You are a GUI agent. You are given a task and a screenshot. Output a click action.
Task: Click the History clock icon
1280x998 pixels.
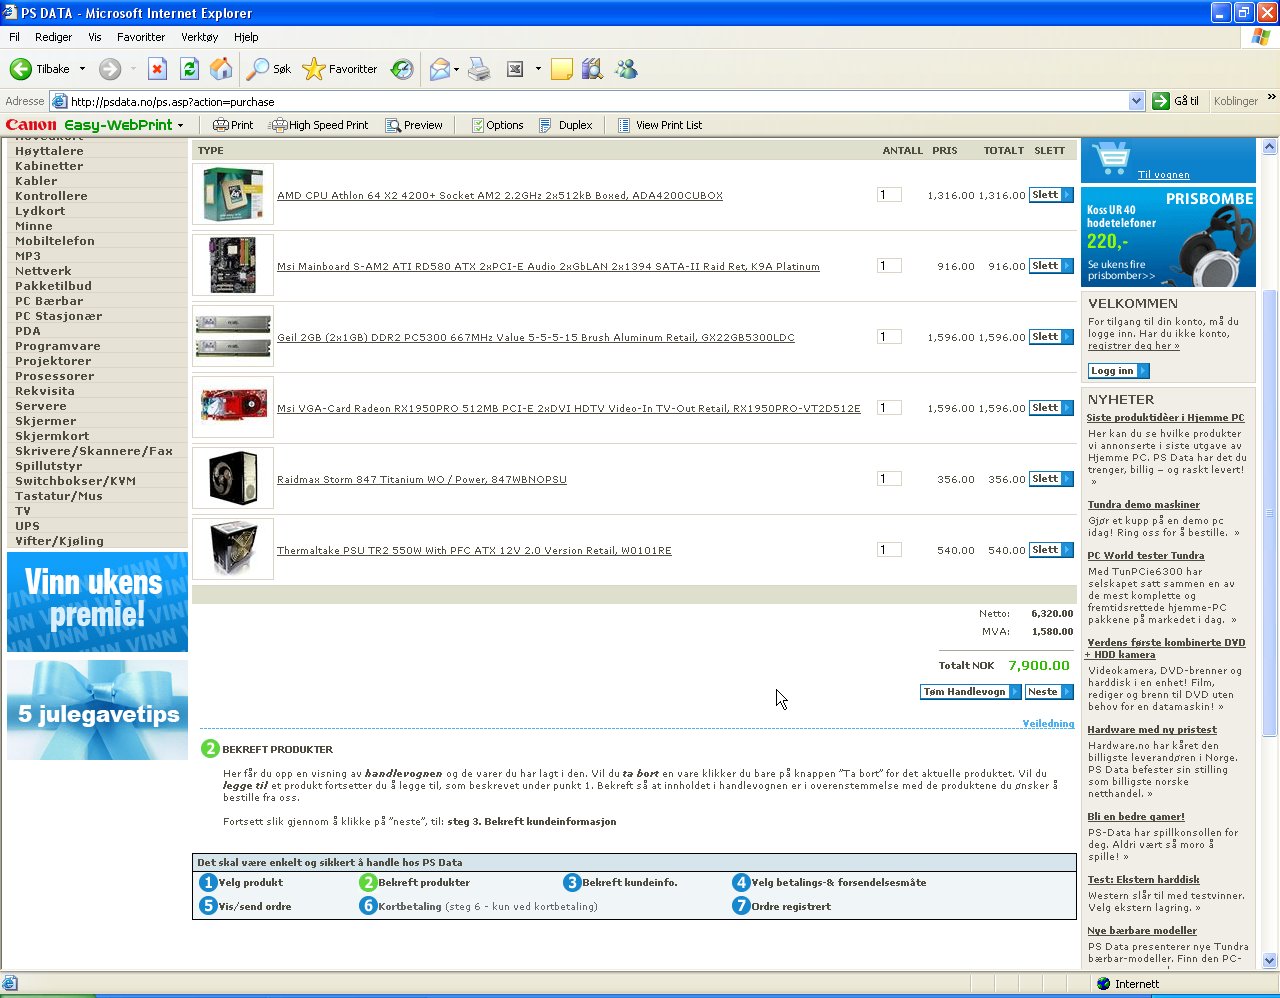(x=402, y=69)
